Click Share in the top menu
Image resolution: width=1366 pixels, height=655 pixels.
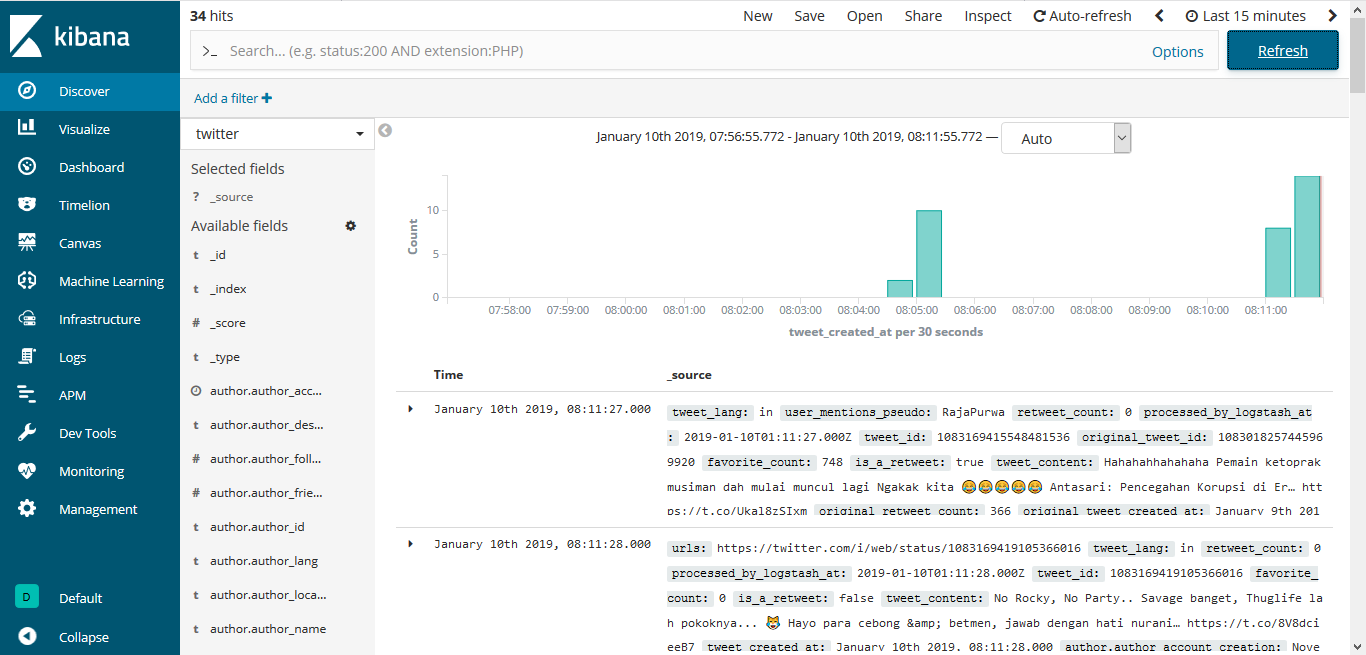tap(923, 16)
